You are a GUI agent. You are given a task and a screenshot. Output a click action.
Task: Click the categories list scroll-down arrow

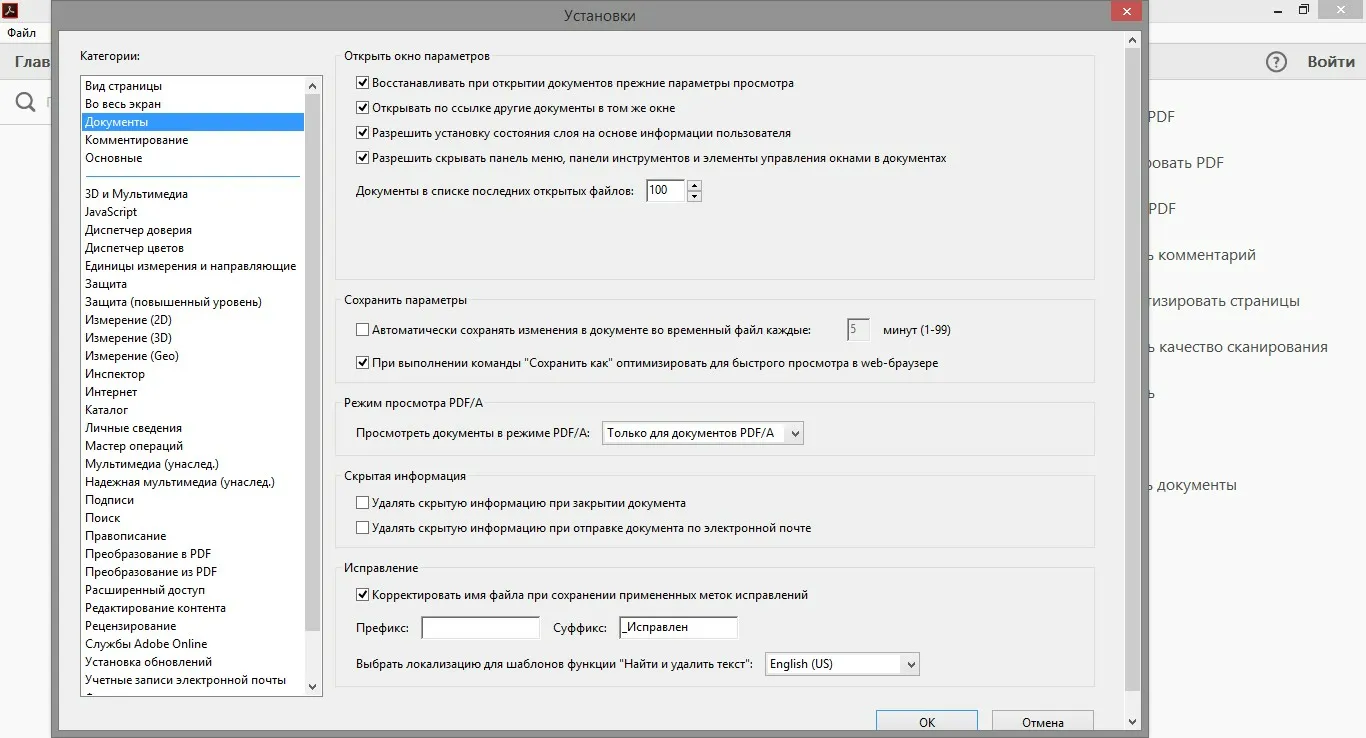[312, 687]
